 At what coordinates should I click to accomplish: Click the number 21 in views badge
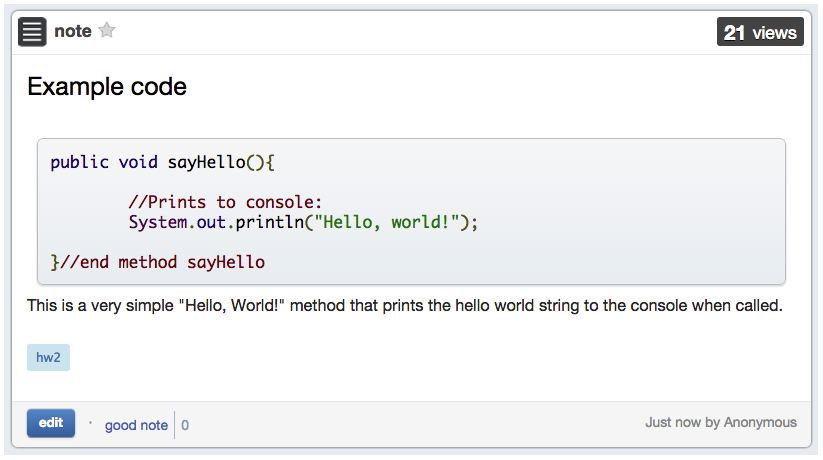click(x=735, y=32)
